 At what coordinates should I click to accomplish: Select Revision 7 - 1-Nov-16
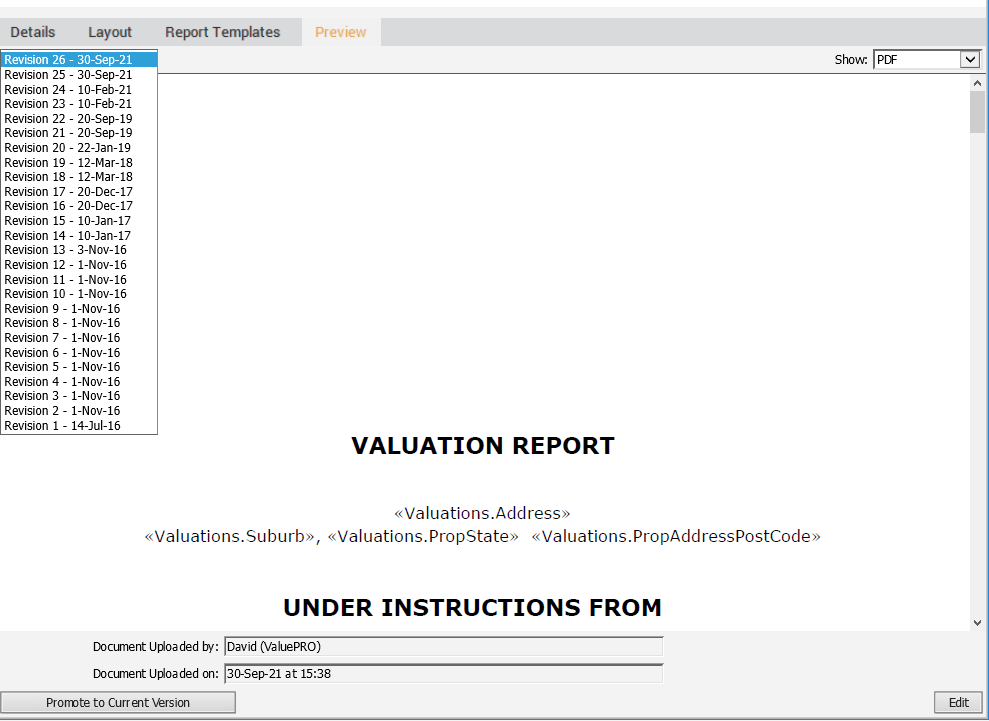(x=79, y=337)
